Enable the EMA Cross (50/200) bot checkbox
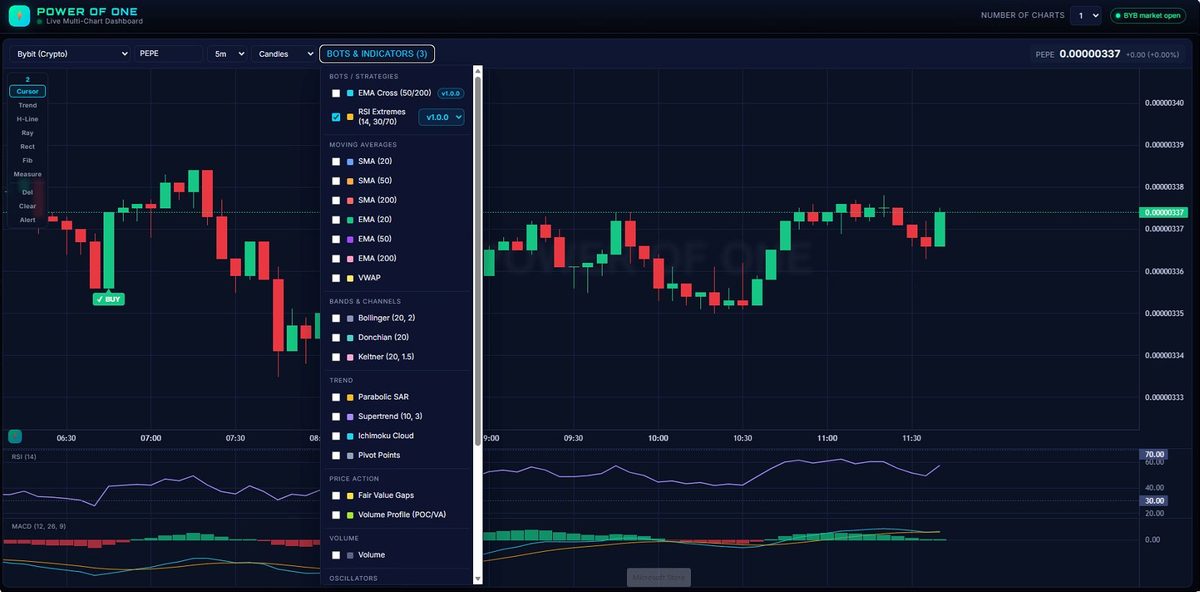Image resolution: width=1200 pixels, height=592 pixels. (x=336, y=93)
